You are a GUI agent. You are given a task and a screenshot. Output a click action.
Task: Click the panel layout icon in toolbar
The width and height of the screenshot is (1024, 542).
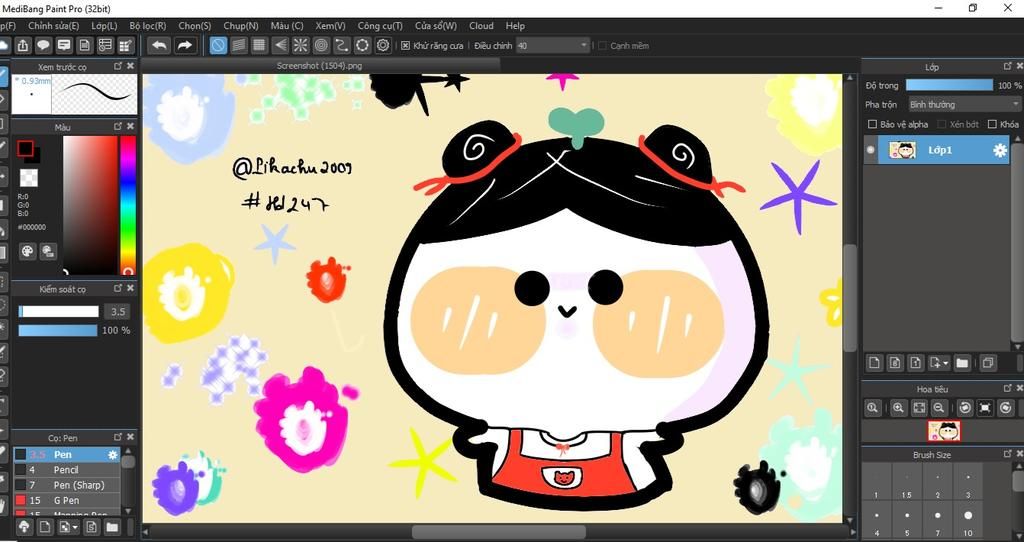(x=105, y=45)
